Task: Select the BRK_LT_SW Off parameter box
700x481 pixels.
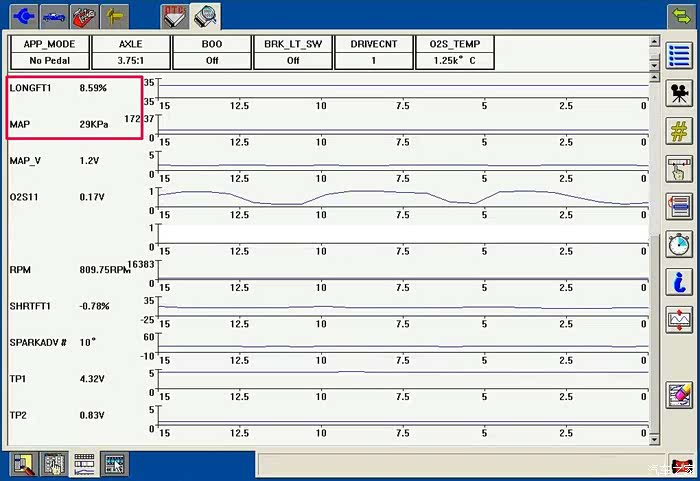Action: tap(293, 52)
